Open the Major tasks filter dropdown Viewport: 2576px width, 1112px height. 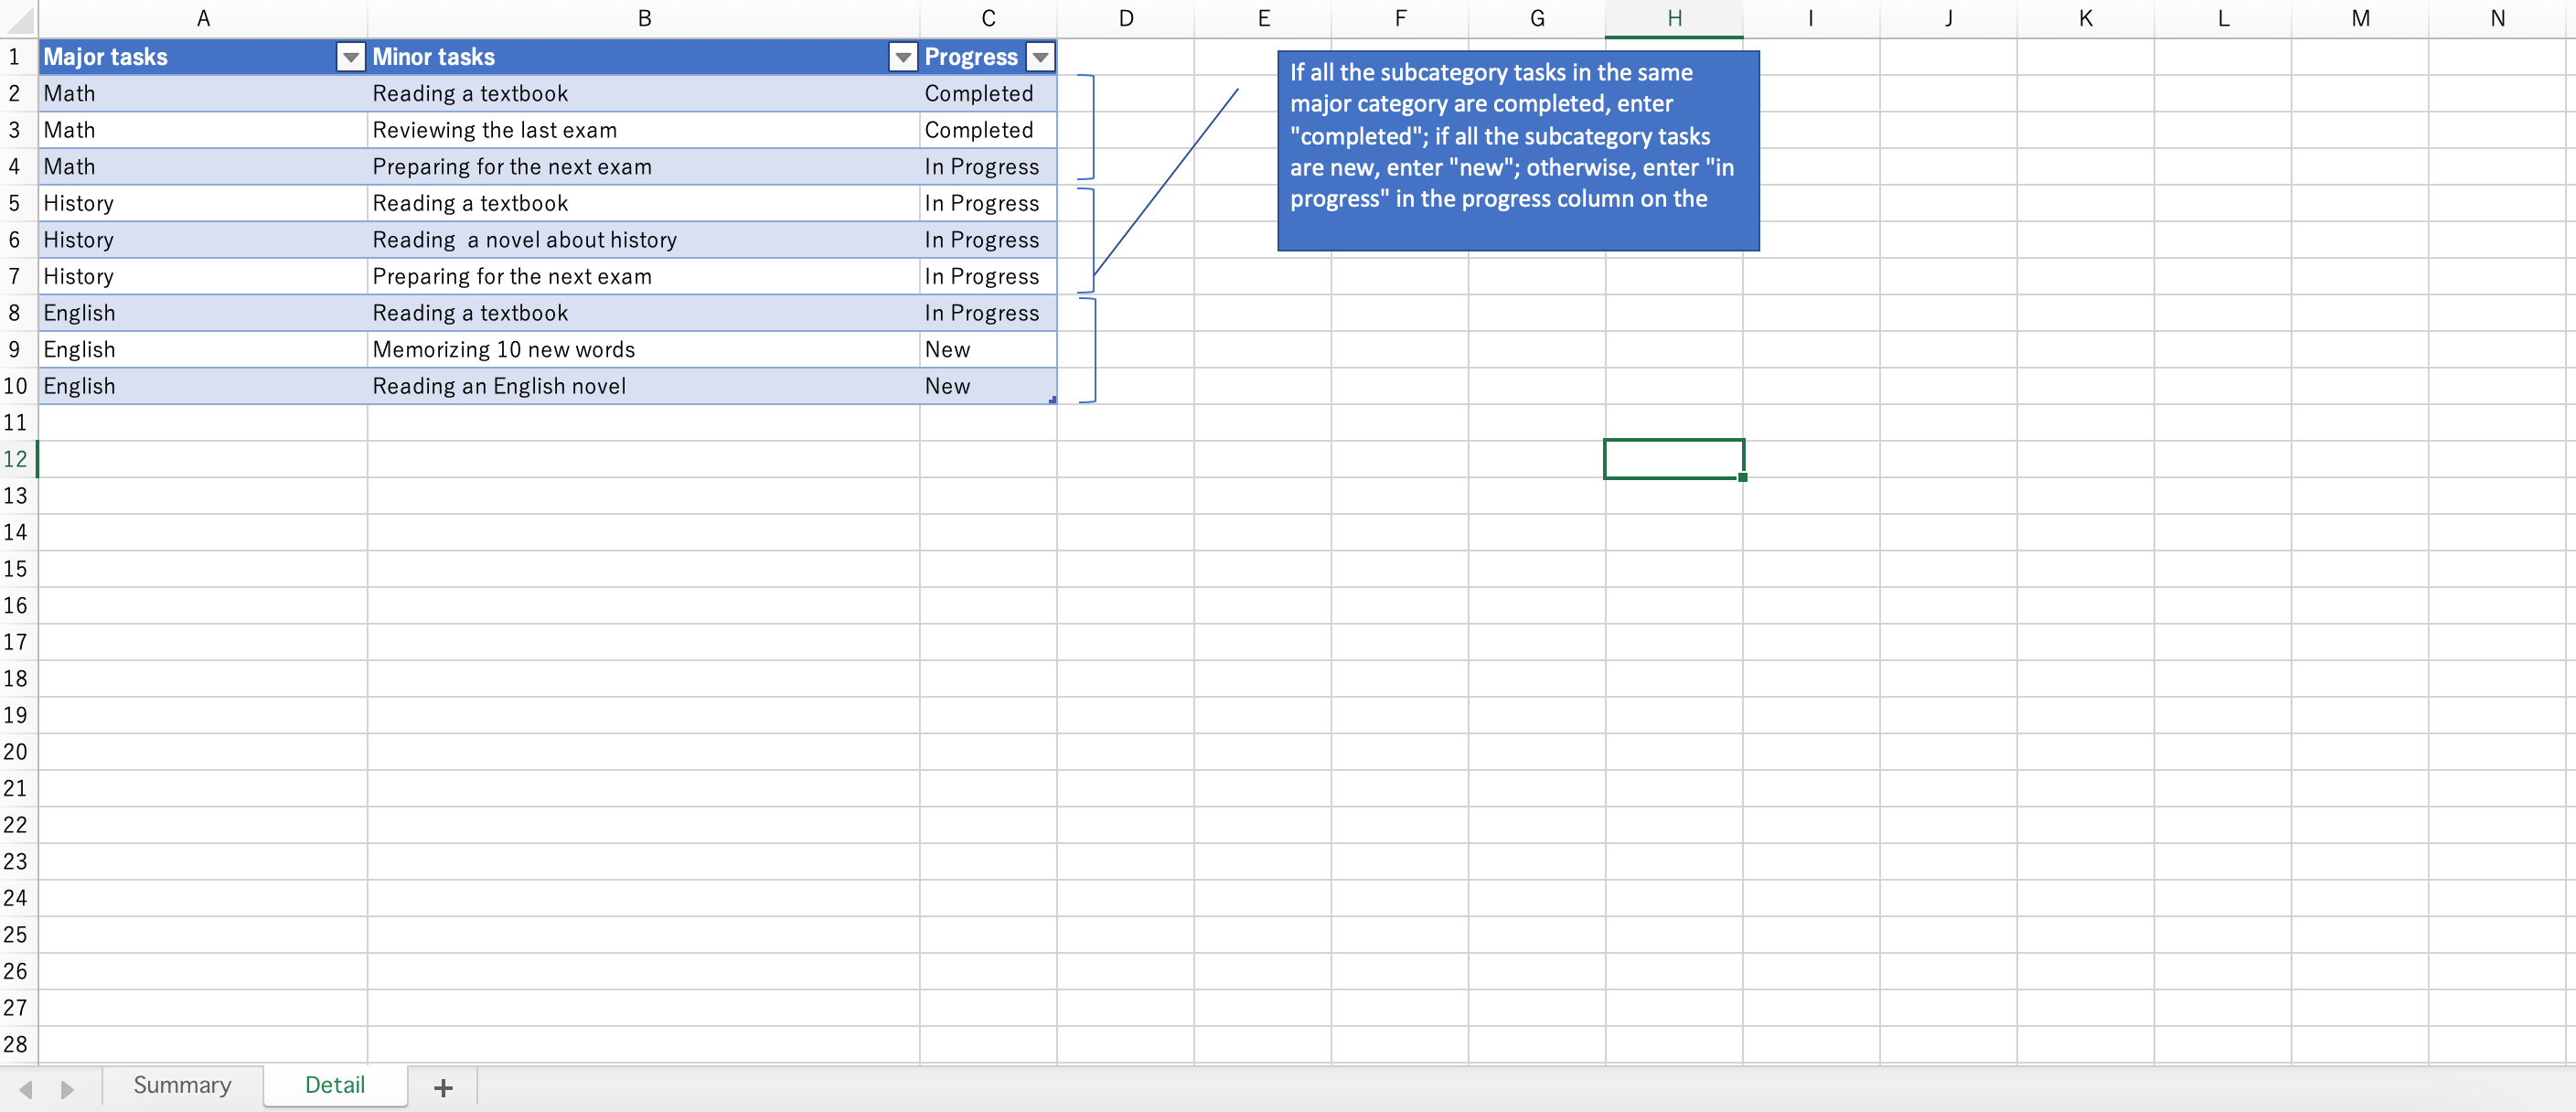350,58
